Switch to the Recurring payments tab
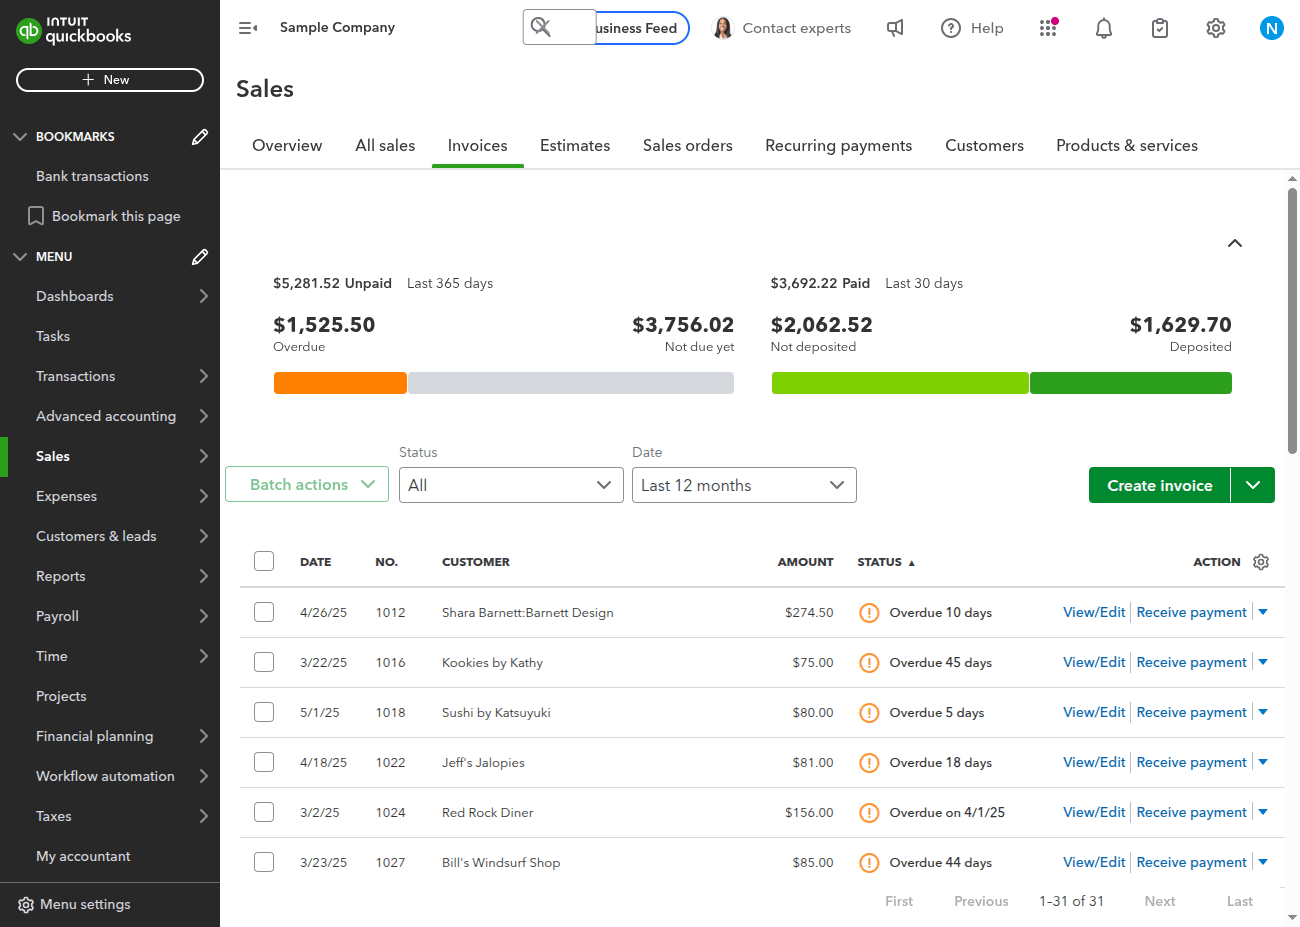This screenshot has height=927, width=1300. point(839,146)
